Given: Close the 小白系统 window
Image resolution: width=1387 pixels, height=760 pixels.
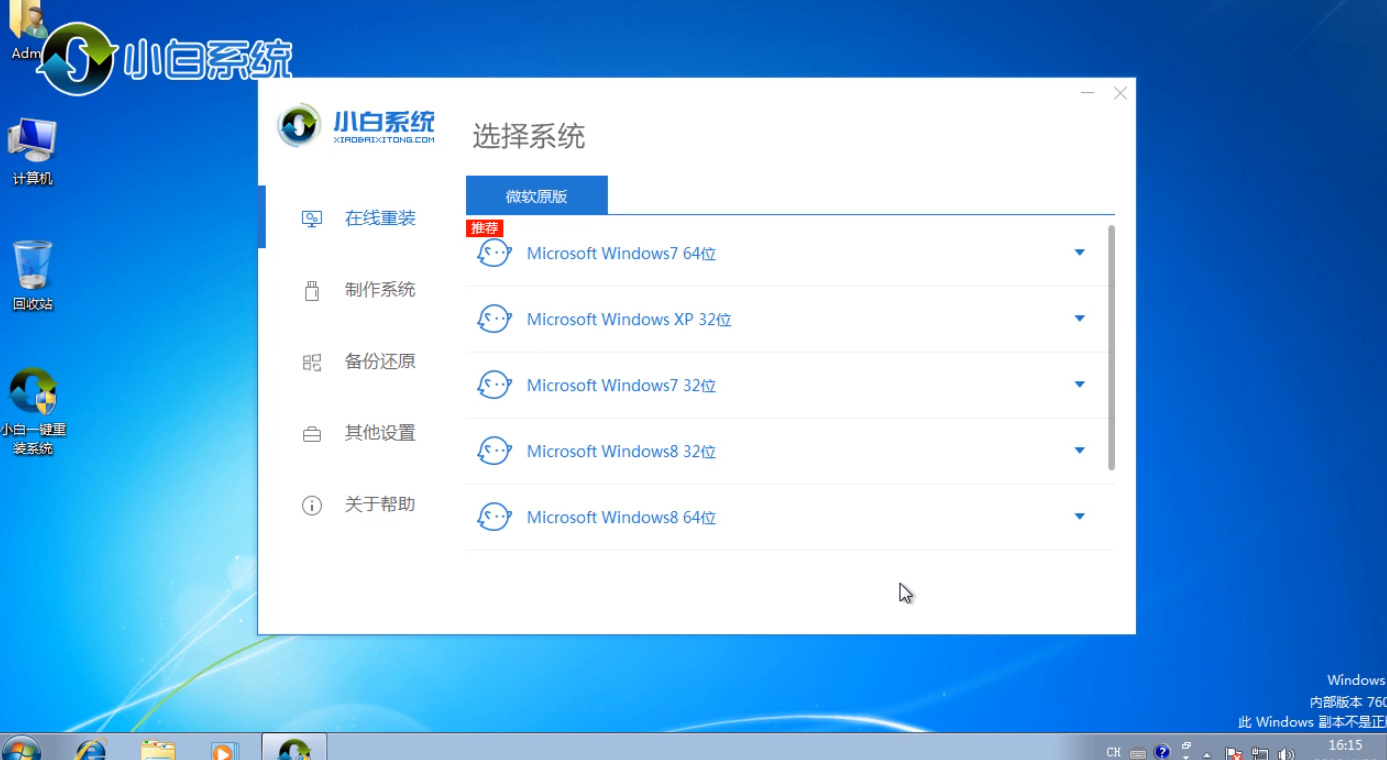Looking at the screenshot, I should point(1120,93).
